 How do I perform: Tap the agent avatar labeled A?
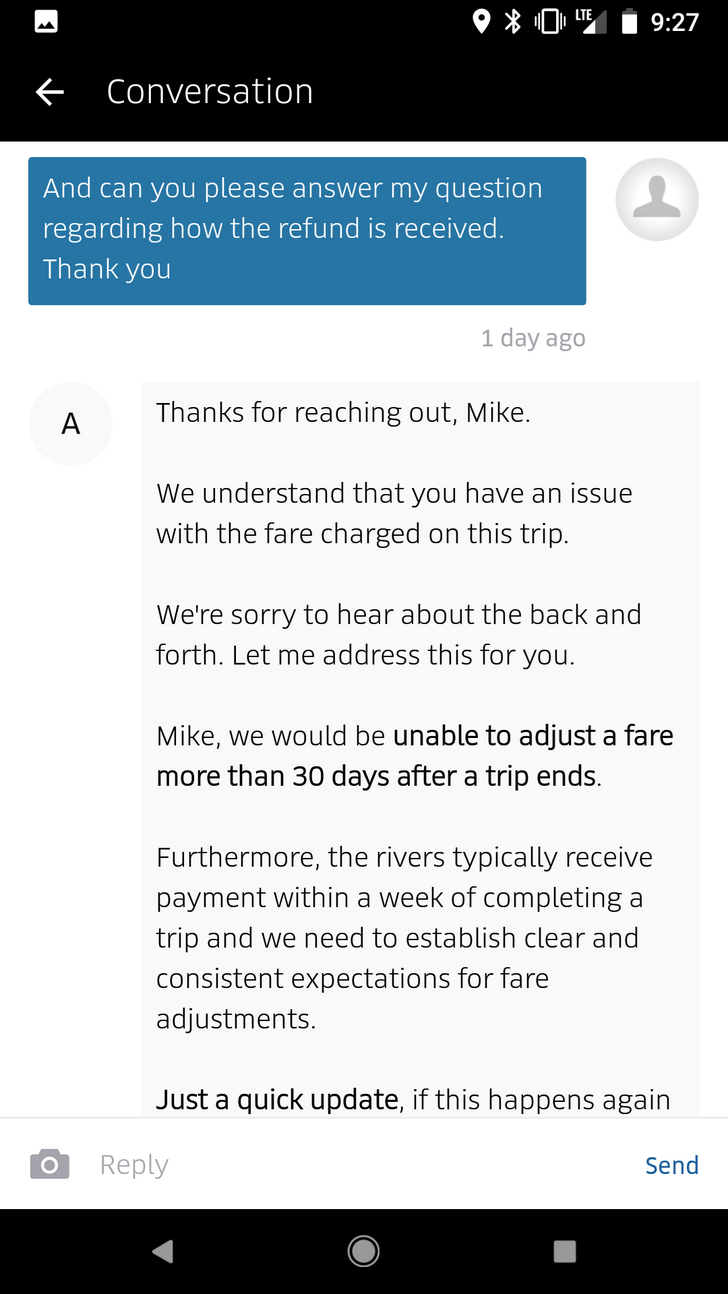(71, 424)
